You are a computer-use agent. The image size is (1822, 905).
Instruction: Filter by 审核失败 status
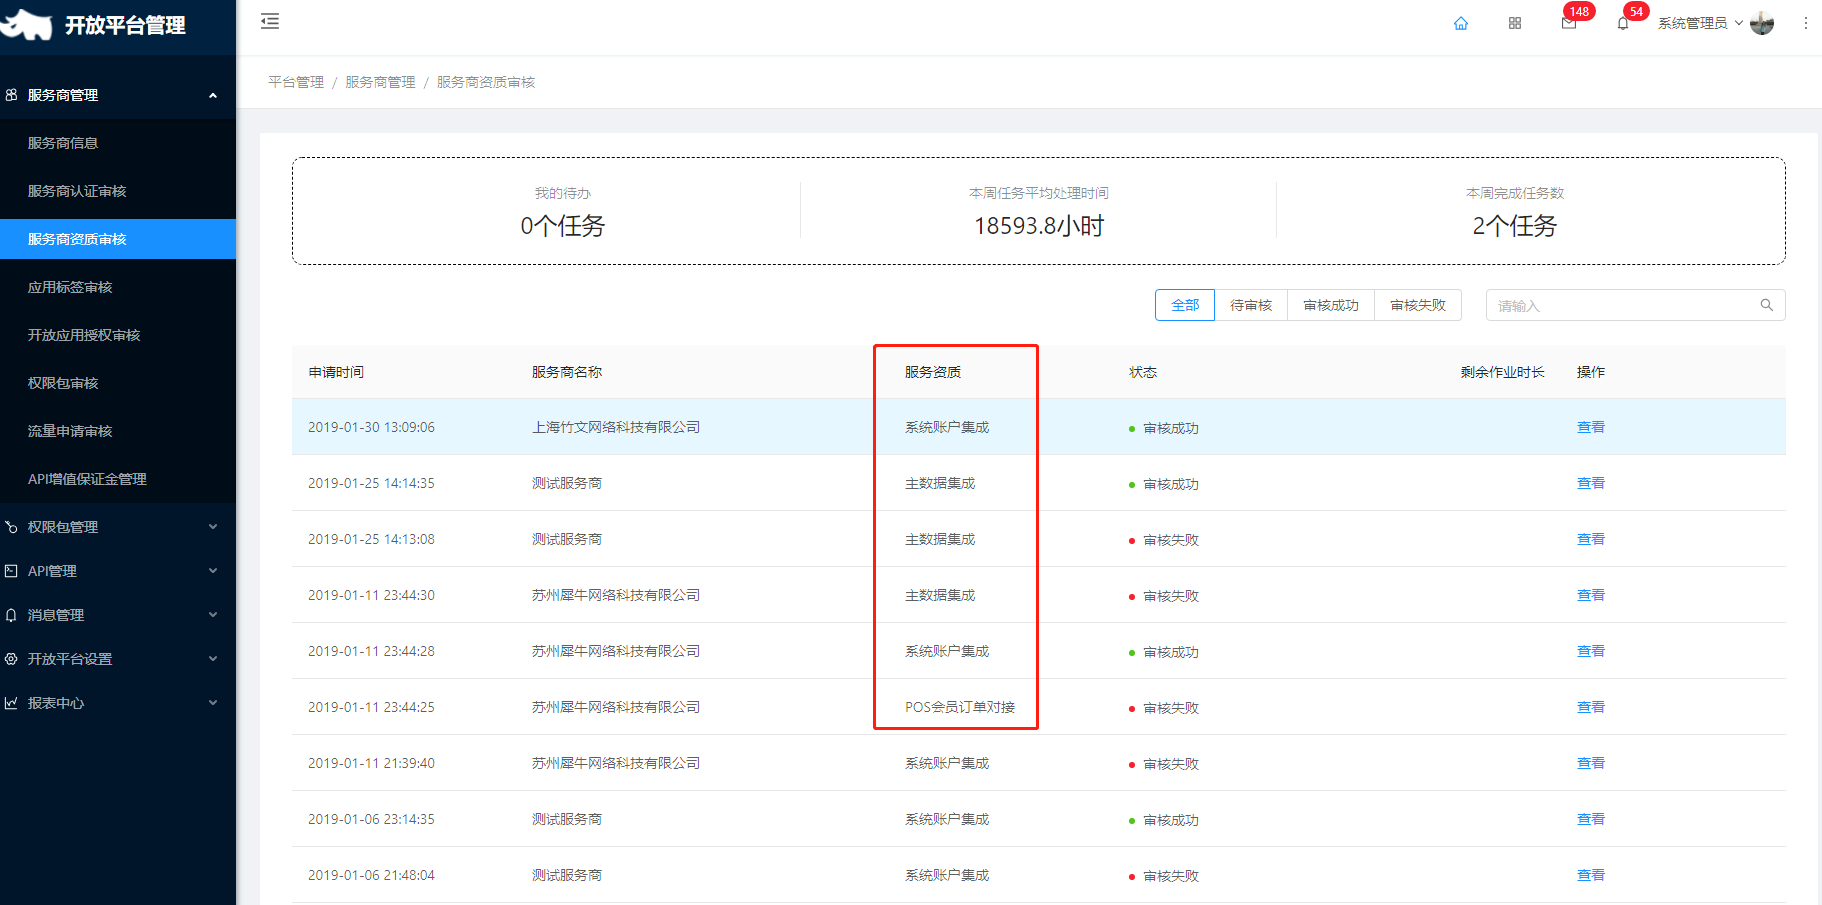click(1418, 305)
